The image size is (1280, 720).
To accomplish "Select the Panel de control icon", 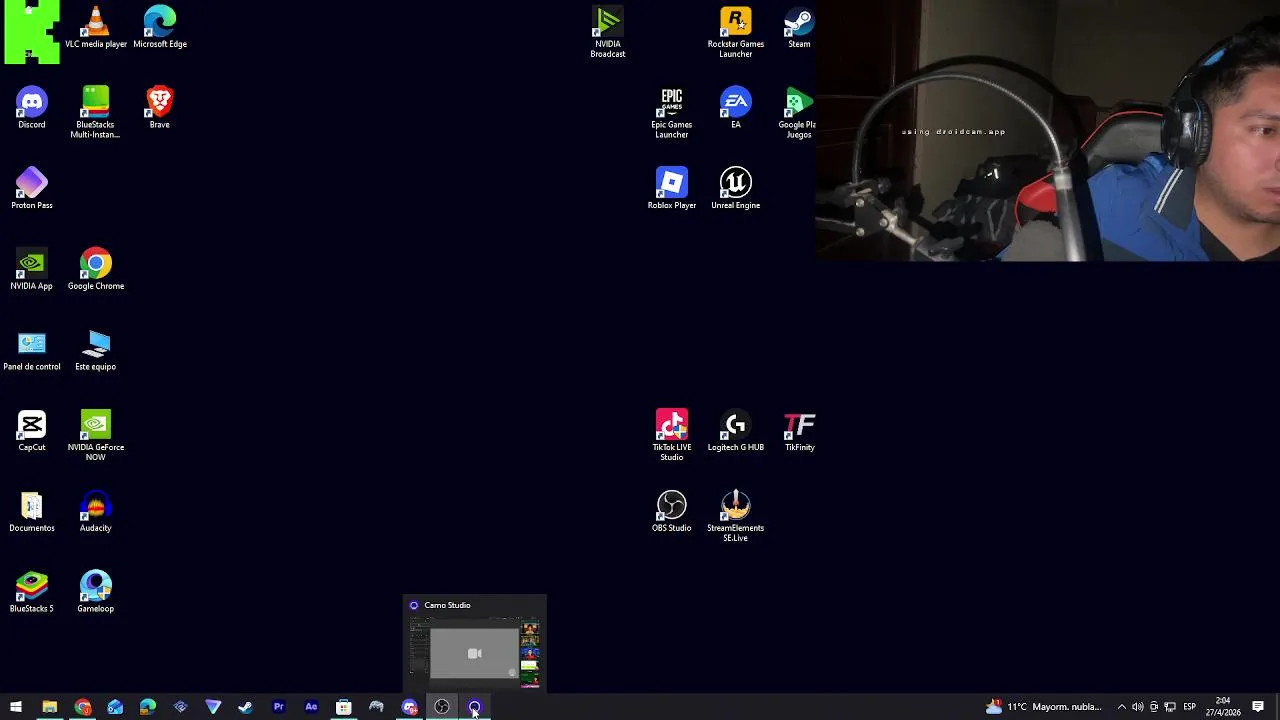I will 32,350.
